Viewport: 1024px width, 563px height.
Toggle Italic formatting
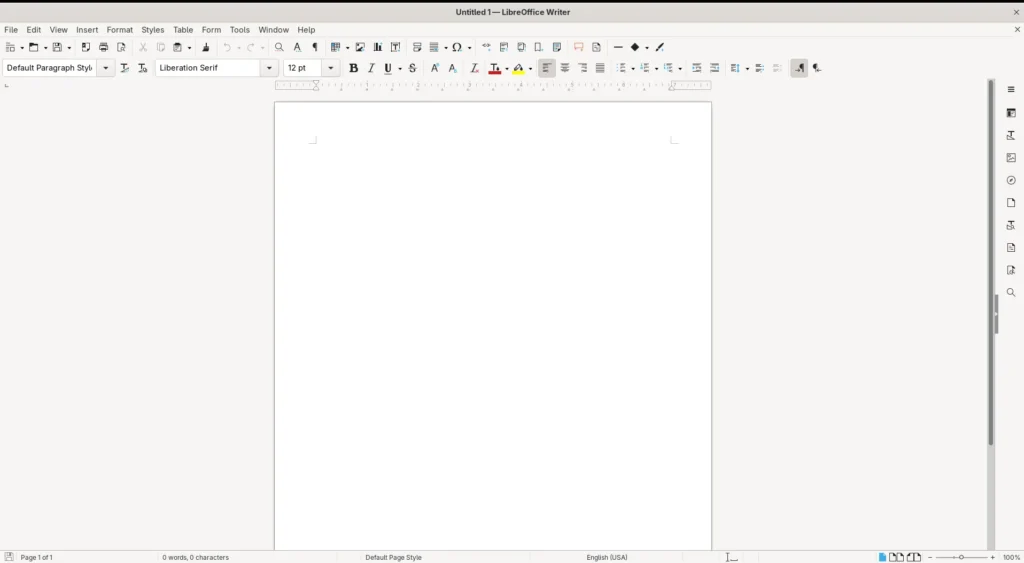coord(371,68)
